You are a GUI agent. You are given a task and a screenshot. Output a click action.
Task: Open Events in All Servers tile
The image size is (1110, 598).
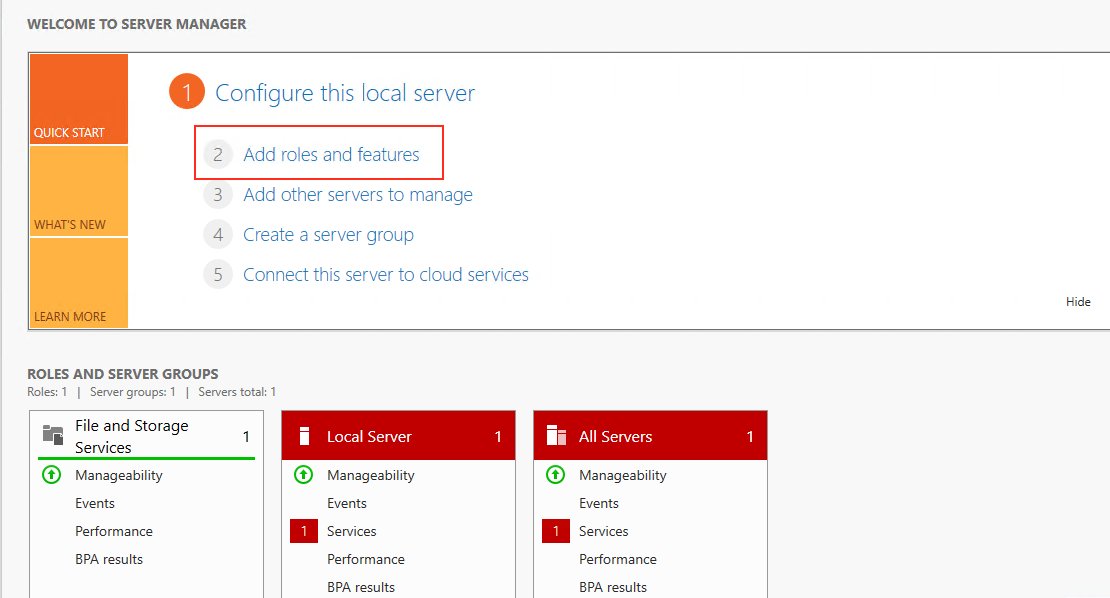(x=599, y=503)
